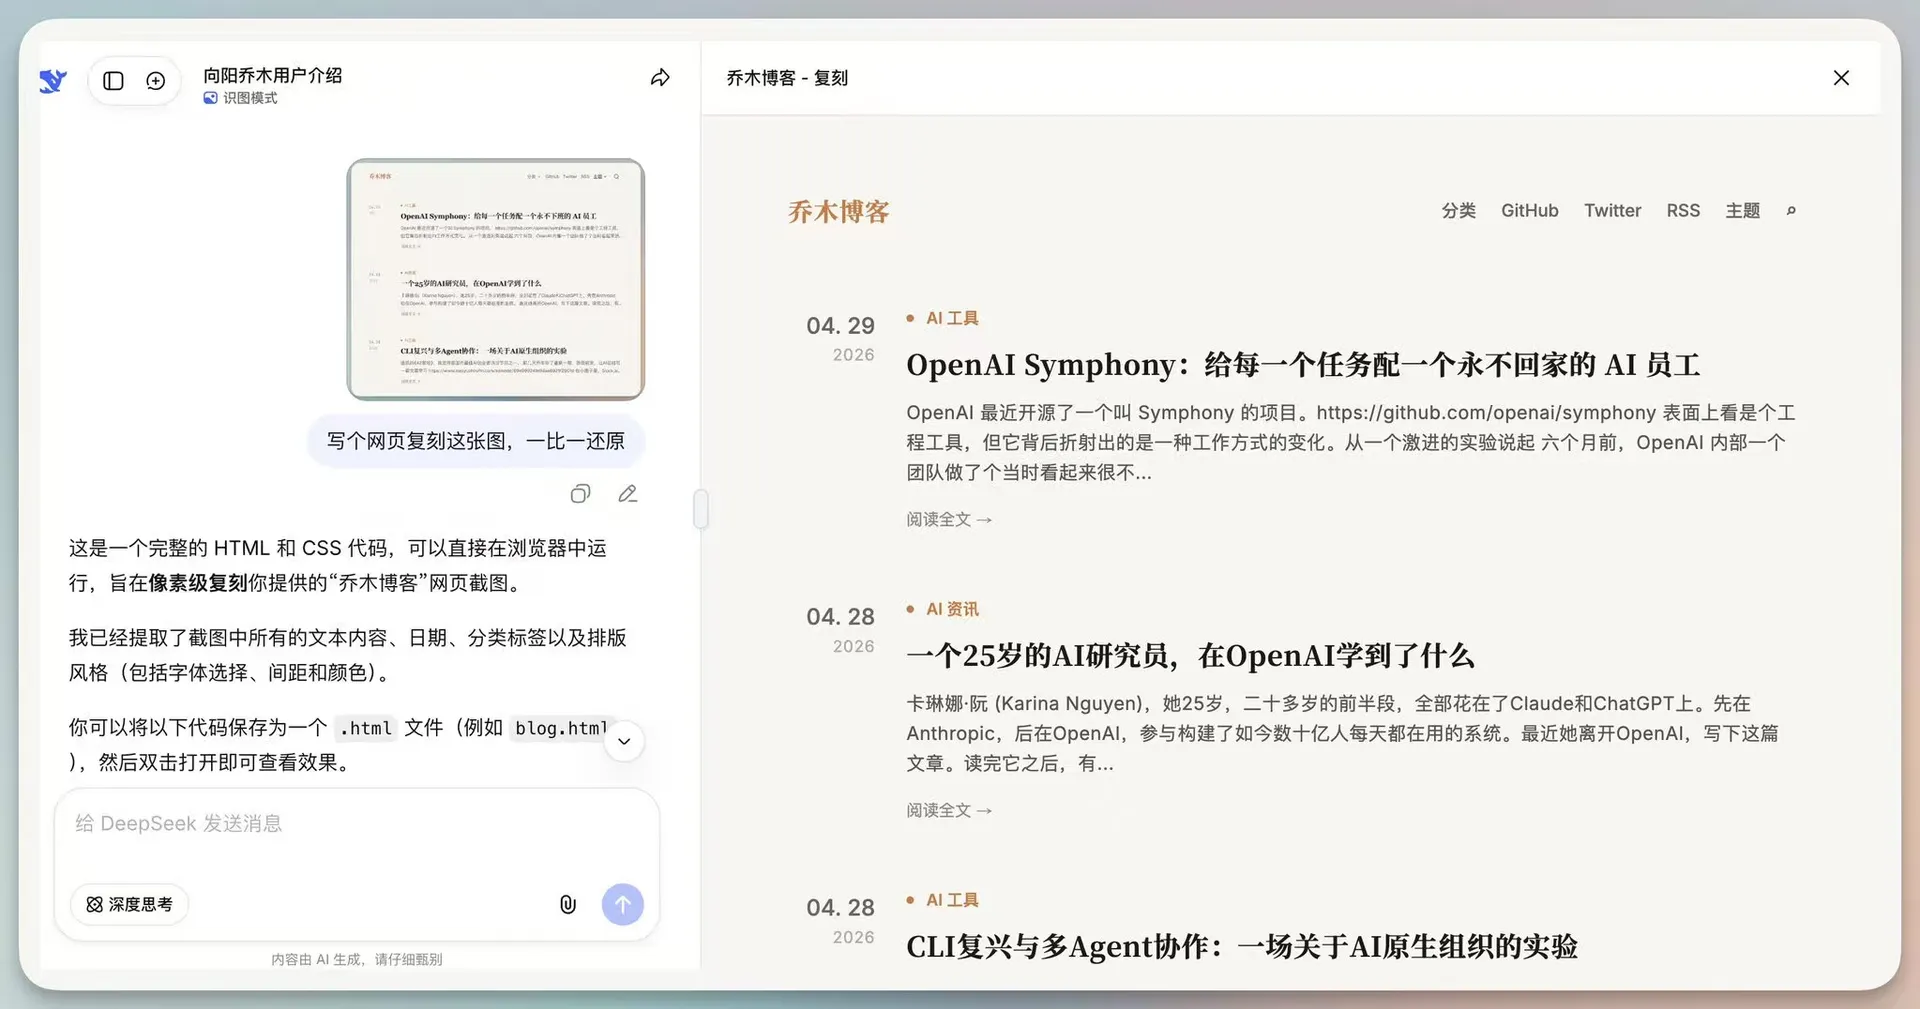This screenshot has height=1009, width=1920.
Task: Open the uploaded blog screenshot thumbnail
Action: (x=496, y=280)
